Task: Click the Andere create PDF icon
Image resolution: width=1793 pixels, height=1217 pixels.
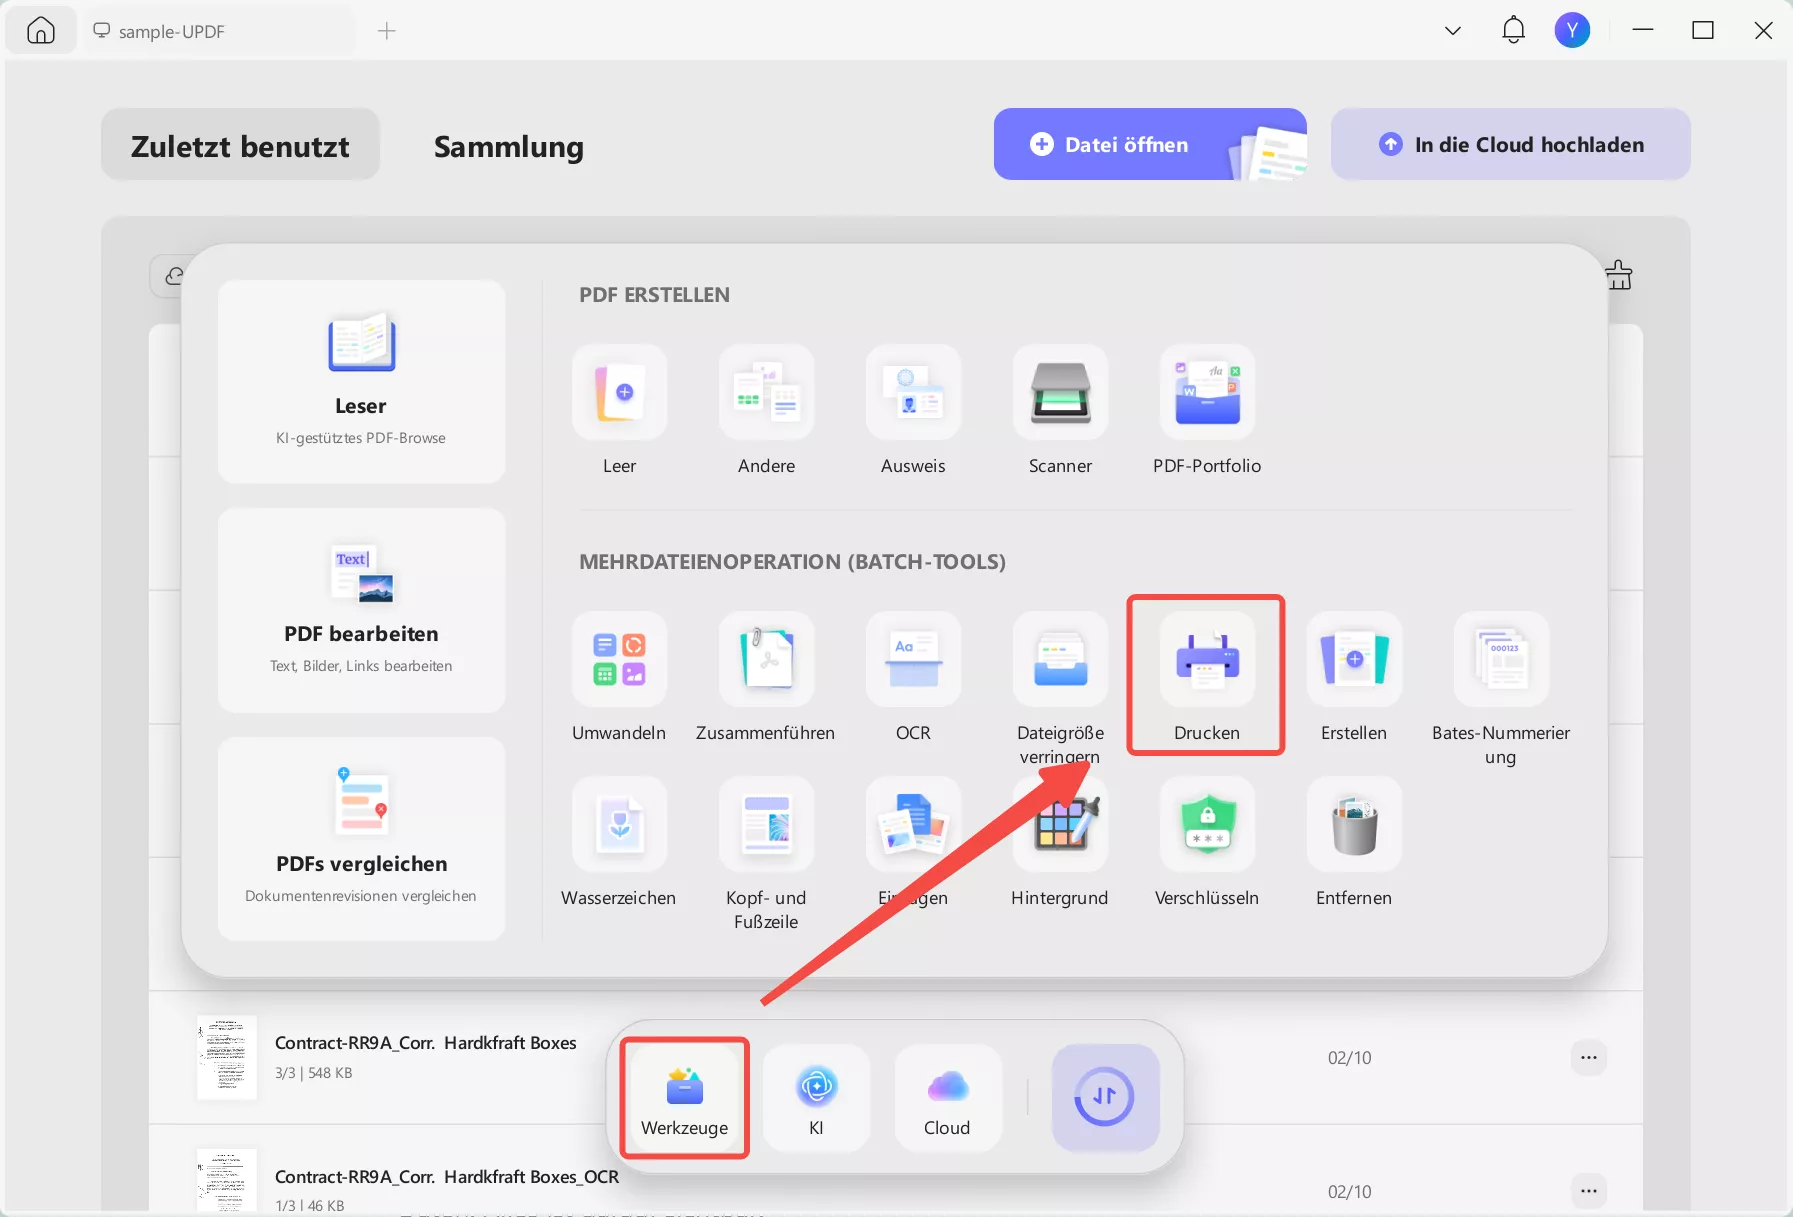Action: 766,392
